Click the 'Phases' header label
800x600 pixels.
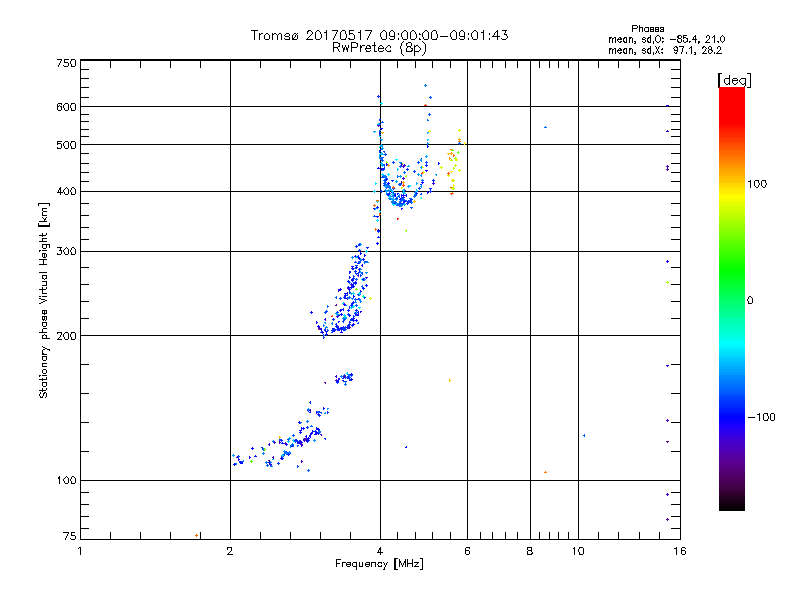point(647,29)
